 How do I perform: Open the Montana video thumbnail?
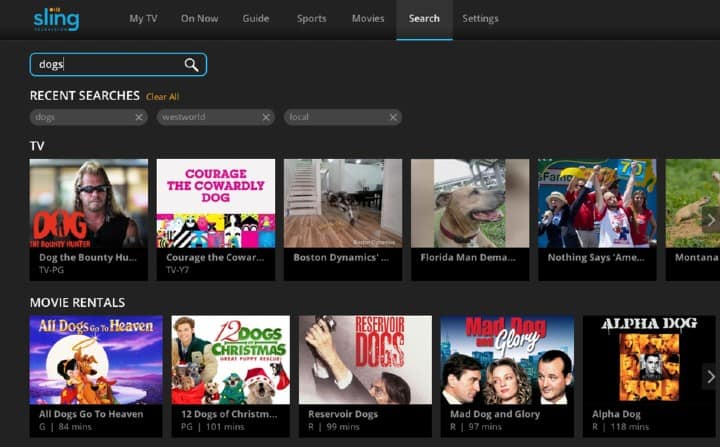pyautogui.click(x=692, y=204)
